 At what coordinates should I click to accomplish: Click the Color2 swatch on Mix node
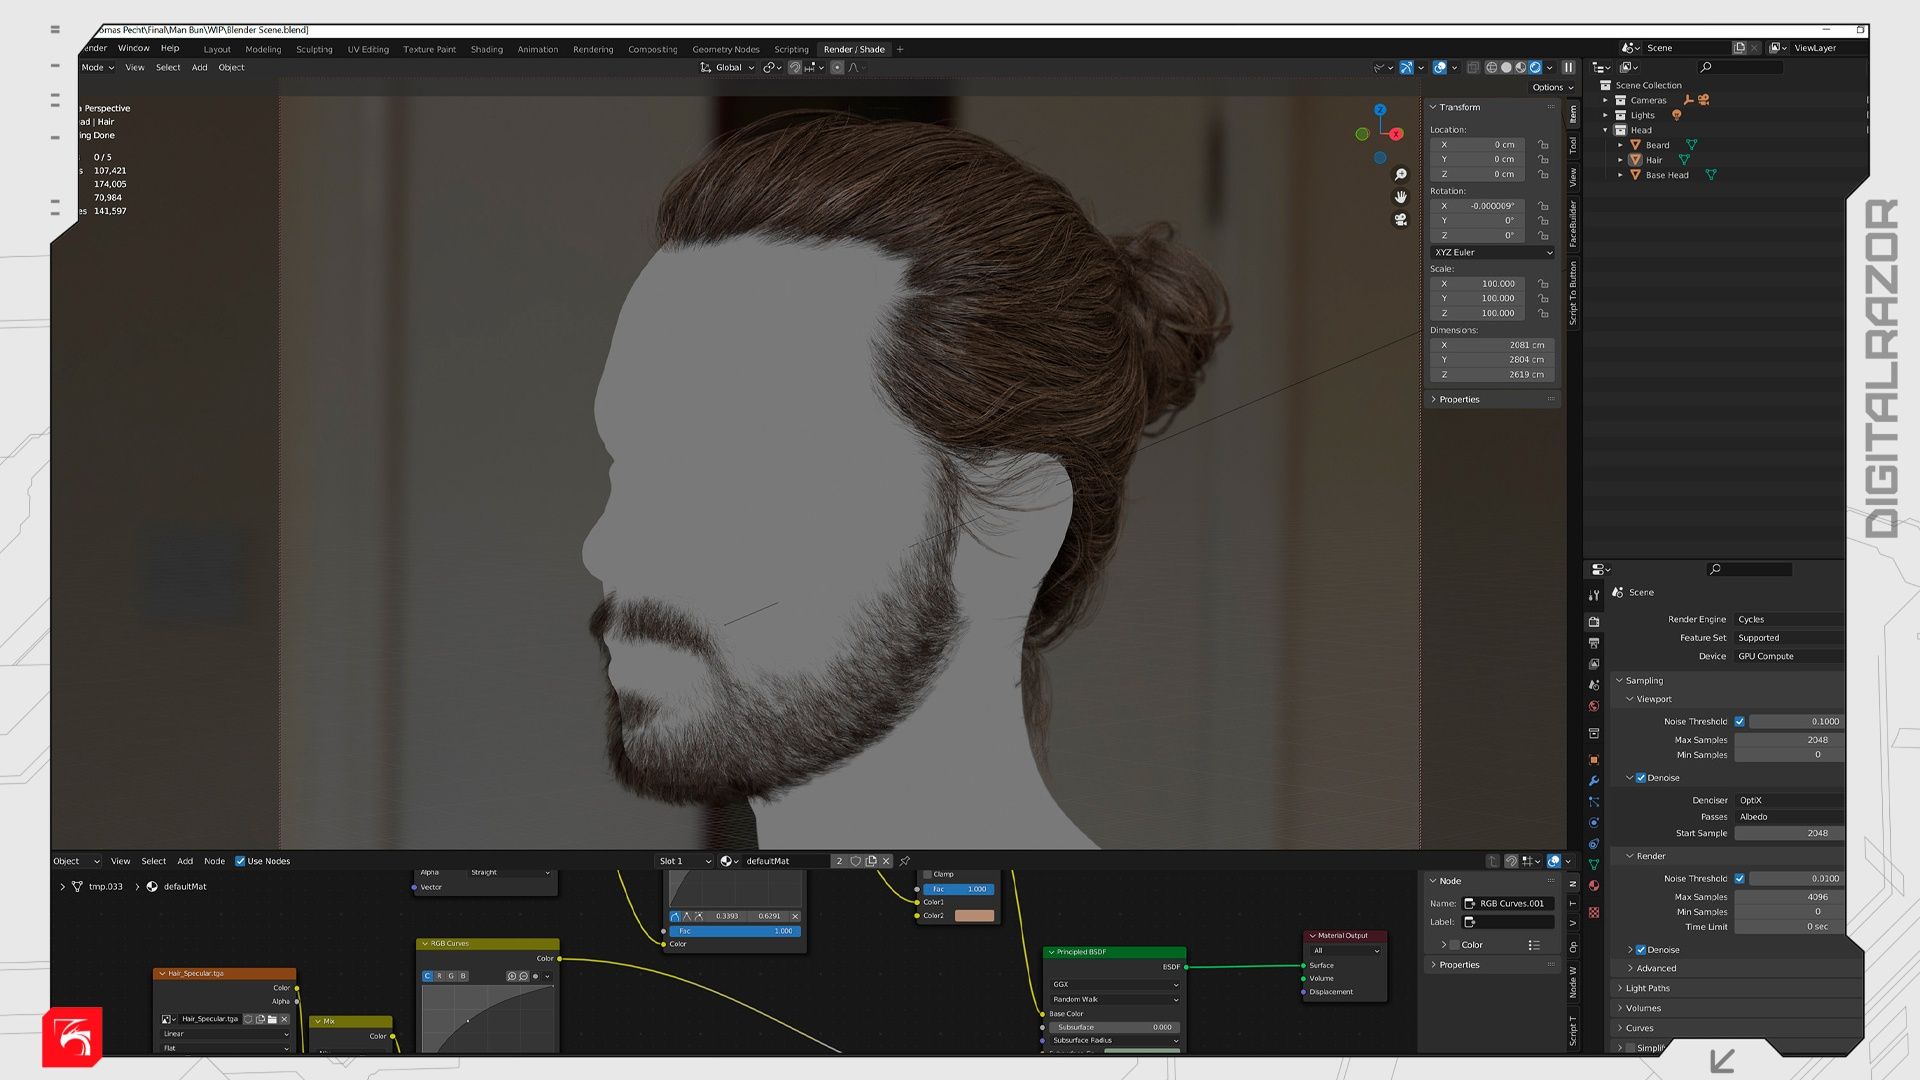[974, 916]
